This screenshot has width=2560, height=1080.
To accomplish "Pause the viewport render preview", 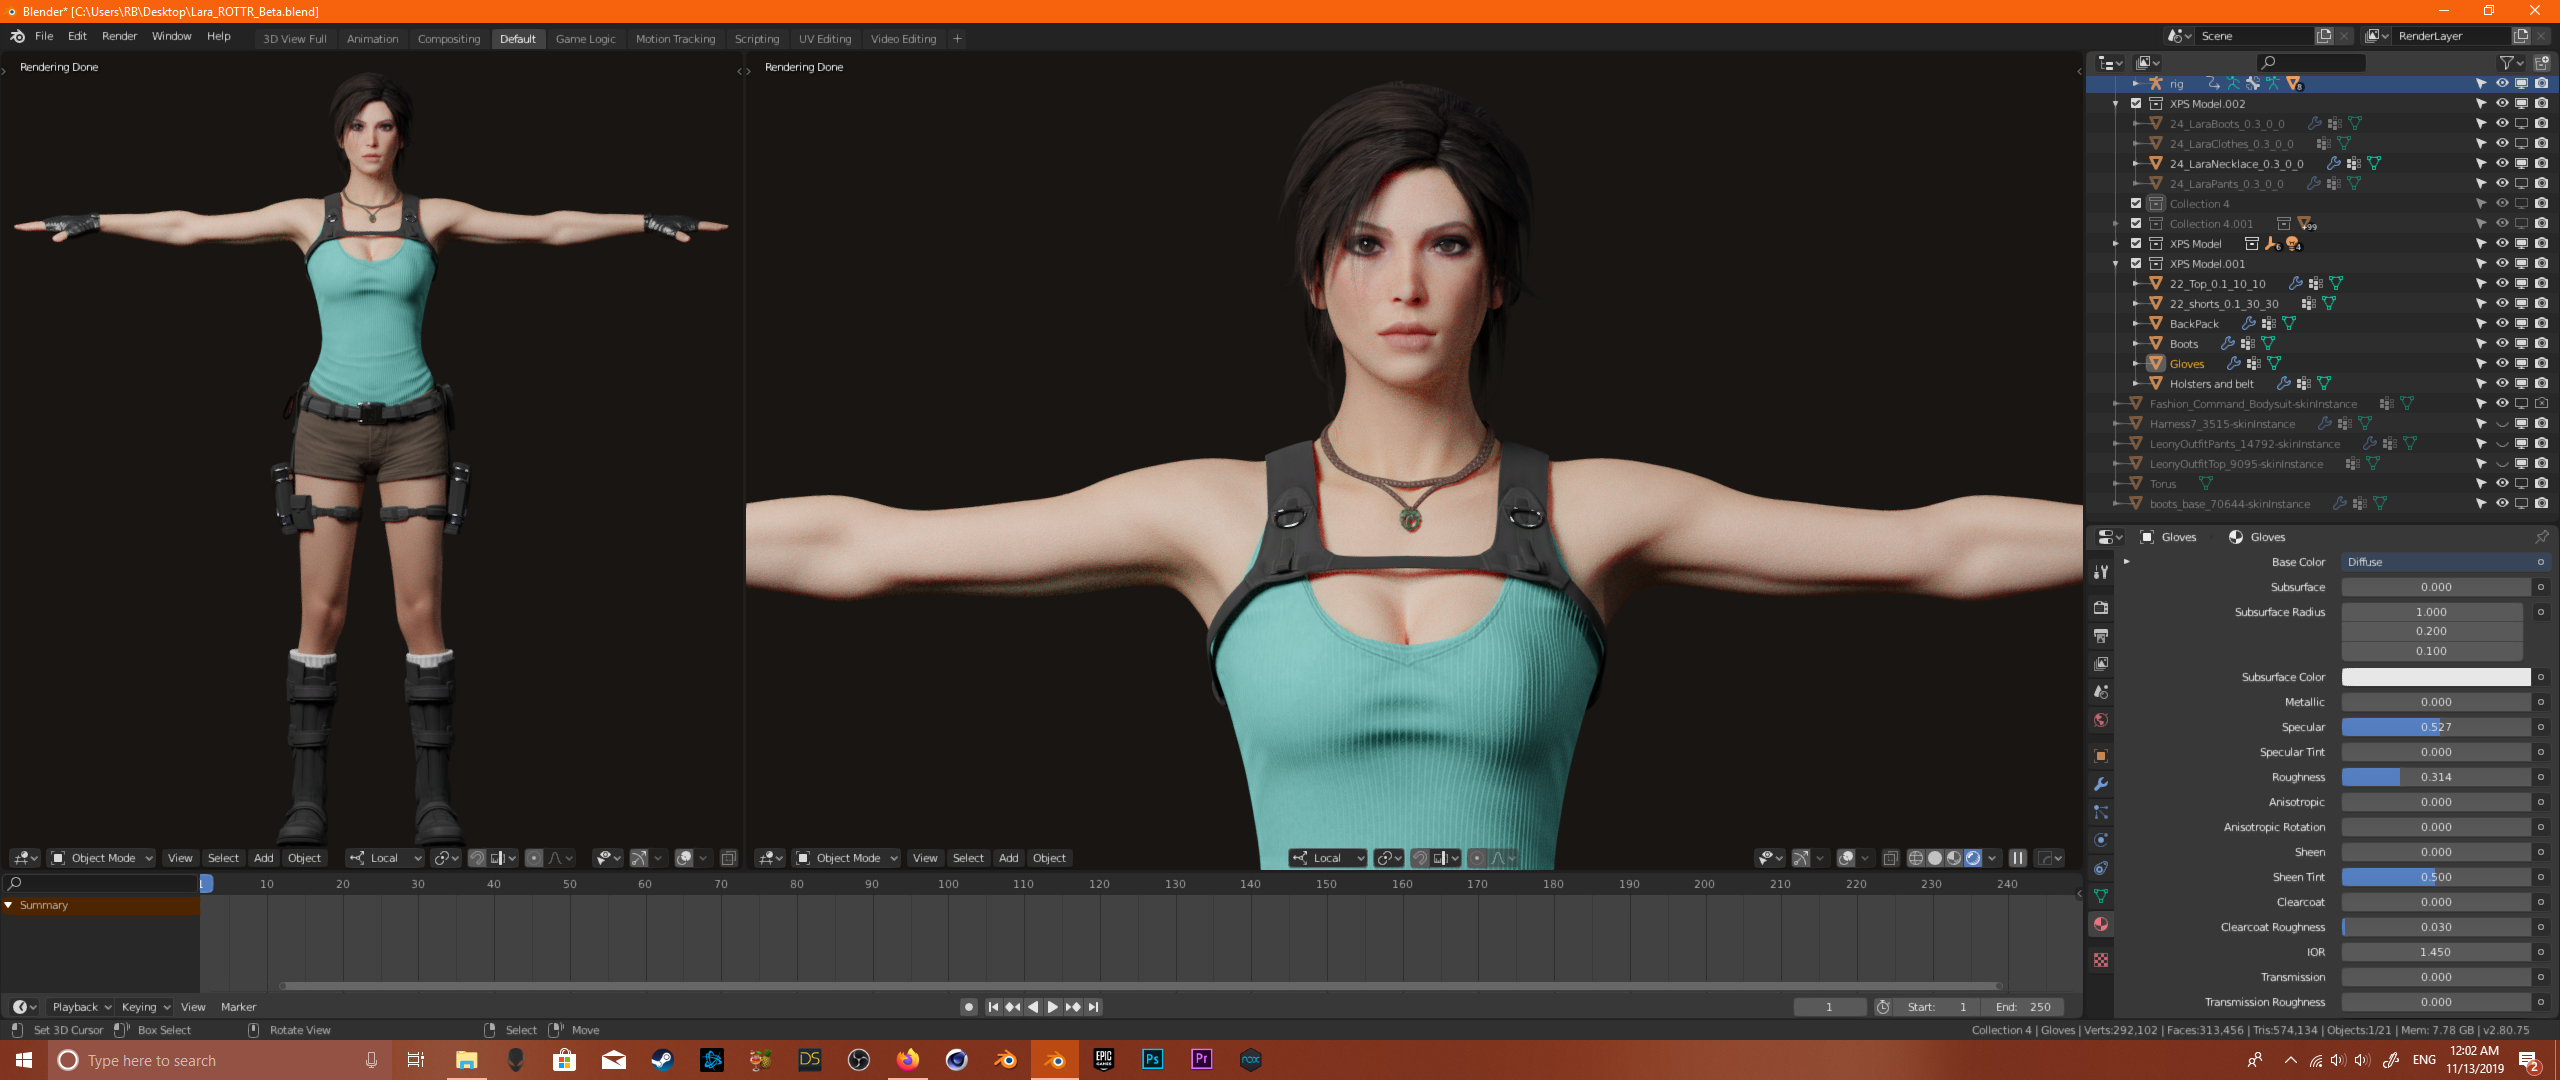I will point(2018,858).
